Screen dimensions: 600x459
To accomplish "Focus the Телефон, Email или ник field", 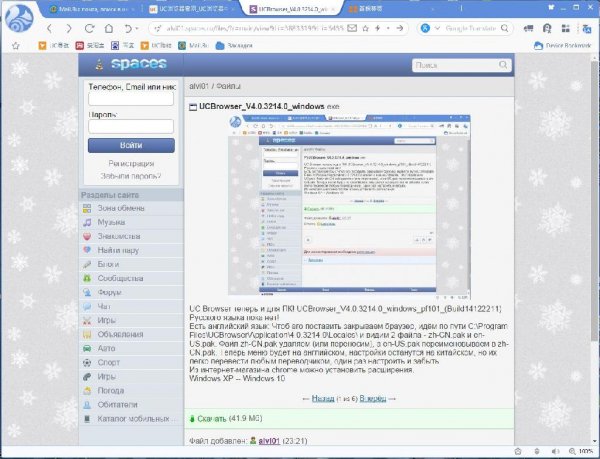I will pyautogui.click(x=131, y=99).
